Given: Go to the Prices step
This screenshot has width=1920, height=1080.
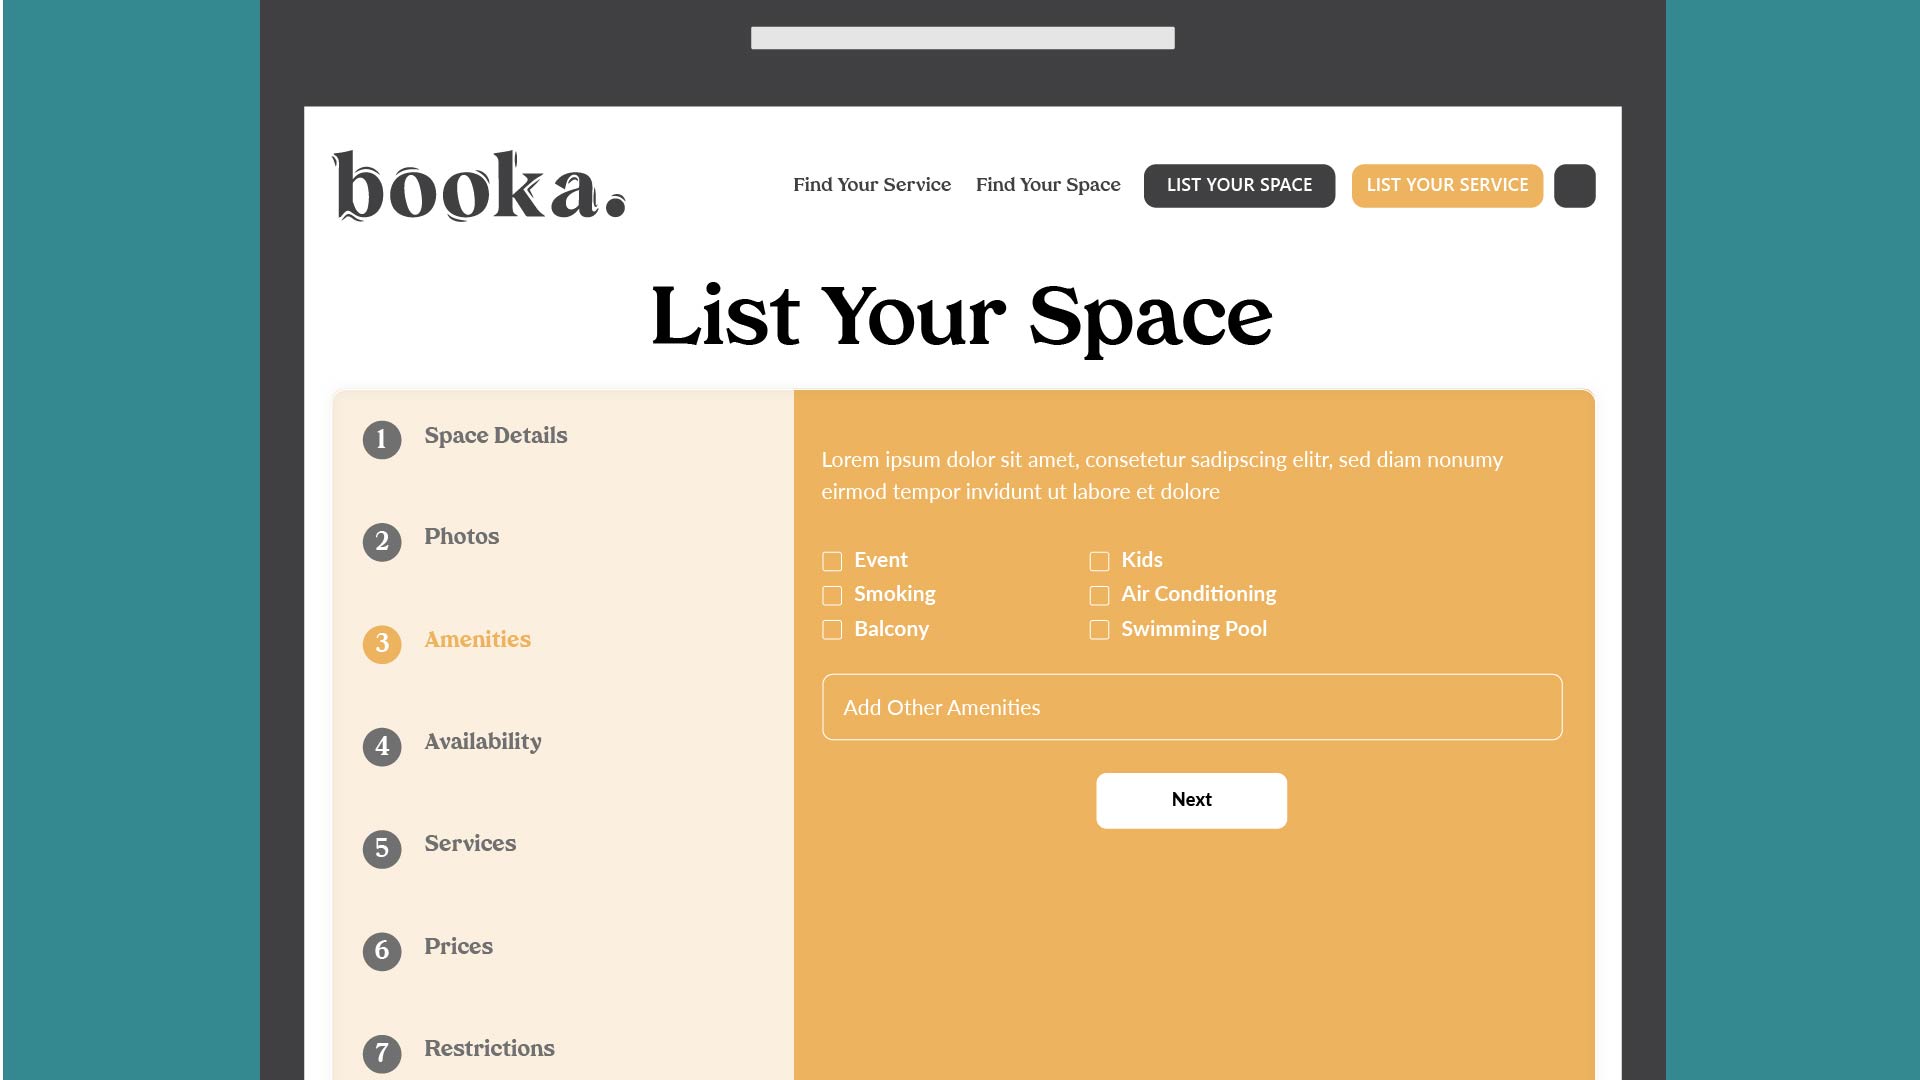Looking at the screenshot, I should (x=458, y=947).
